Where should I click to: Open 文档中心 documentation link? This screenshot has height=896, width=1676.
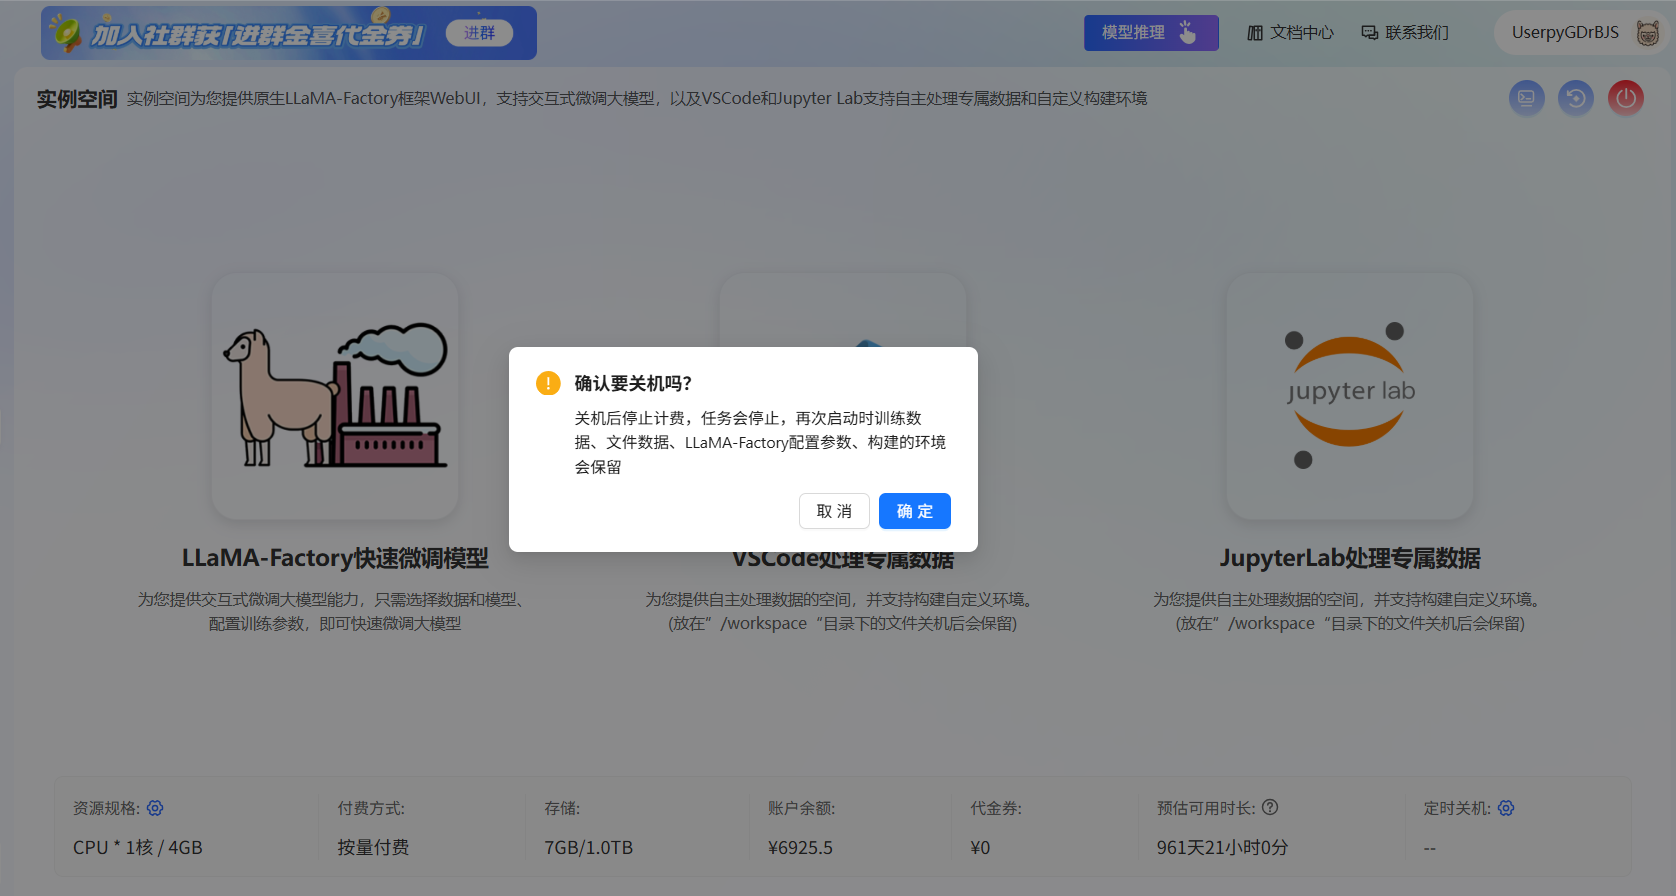[x=1290, y=33]
